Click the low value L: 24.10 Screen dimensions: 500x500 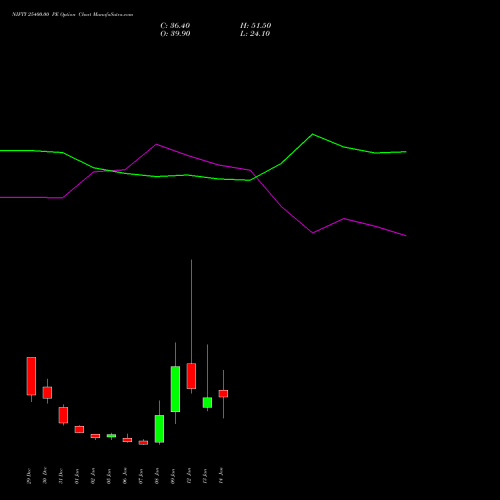click(255, 34)
